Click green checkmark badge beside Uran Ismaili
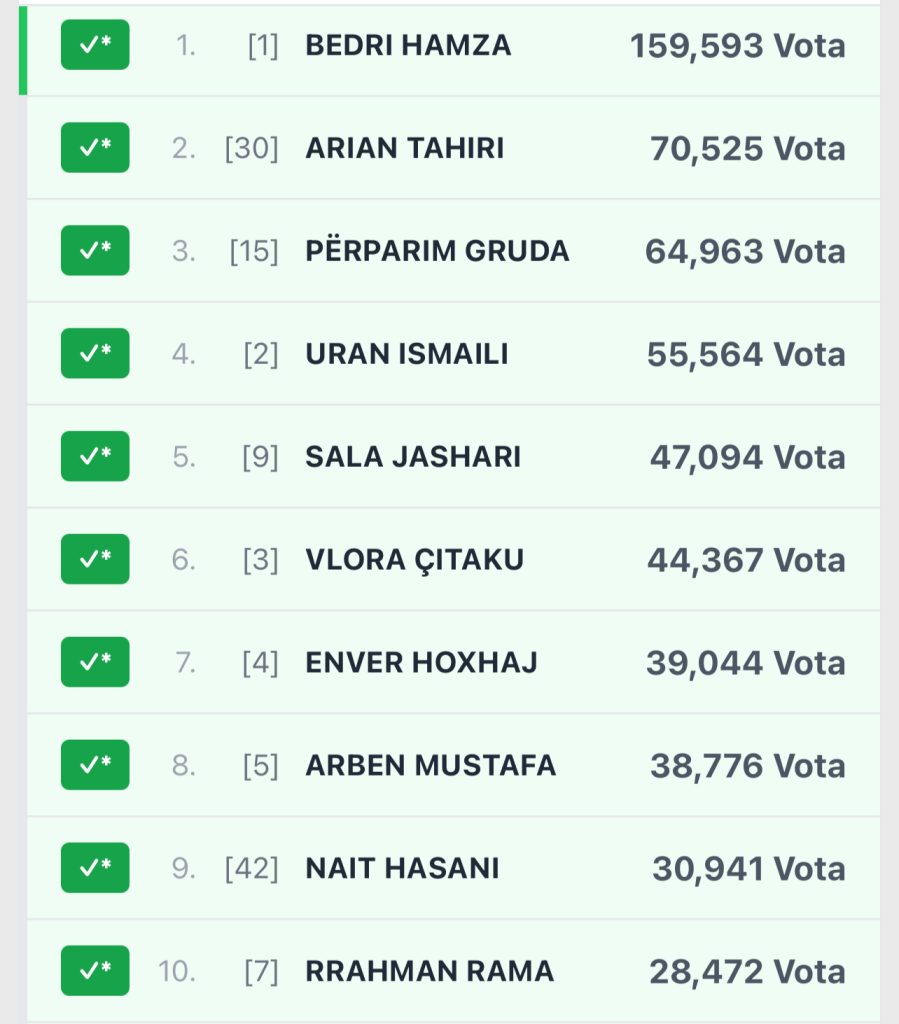Screen dimensions: 899x1024 [x=95, y=354]
